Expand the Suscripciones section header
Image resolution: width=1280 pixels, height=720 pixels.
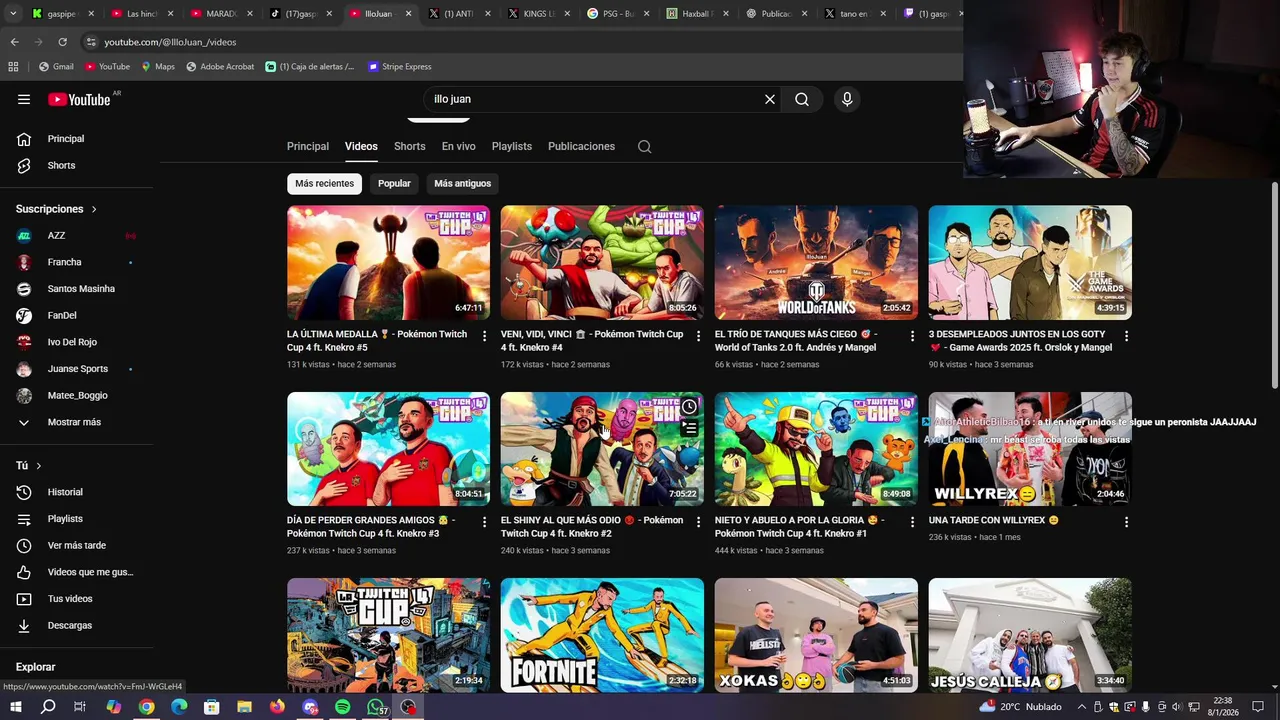[x=56, y=209]
